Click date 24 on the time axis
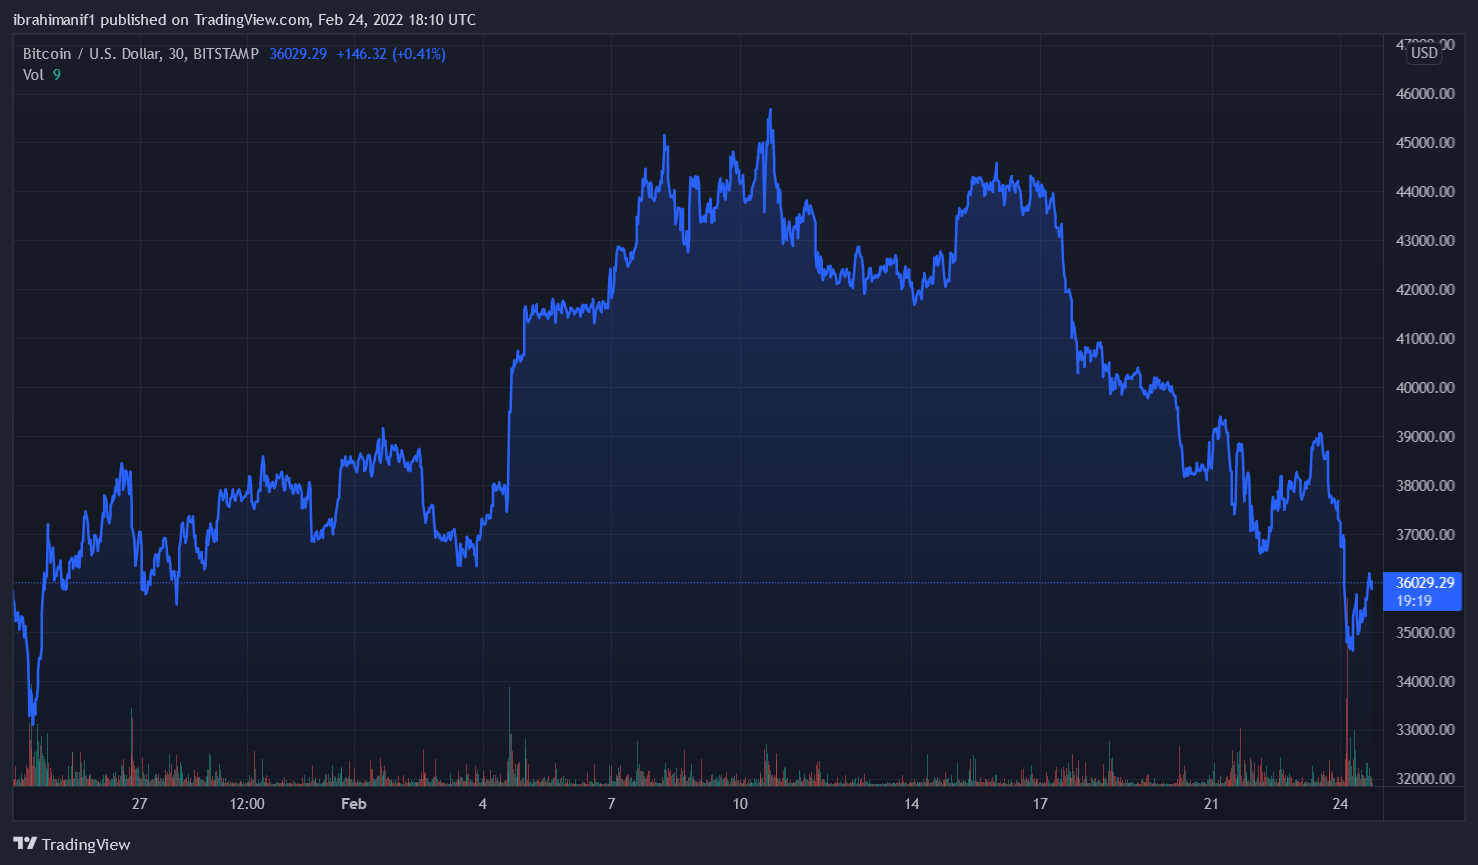Screen dimensions: 1478x865 click(x=1340, y=804)
